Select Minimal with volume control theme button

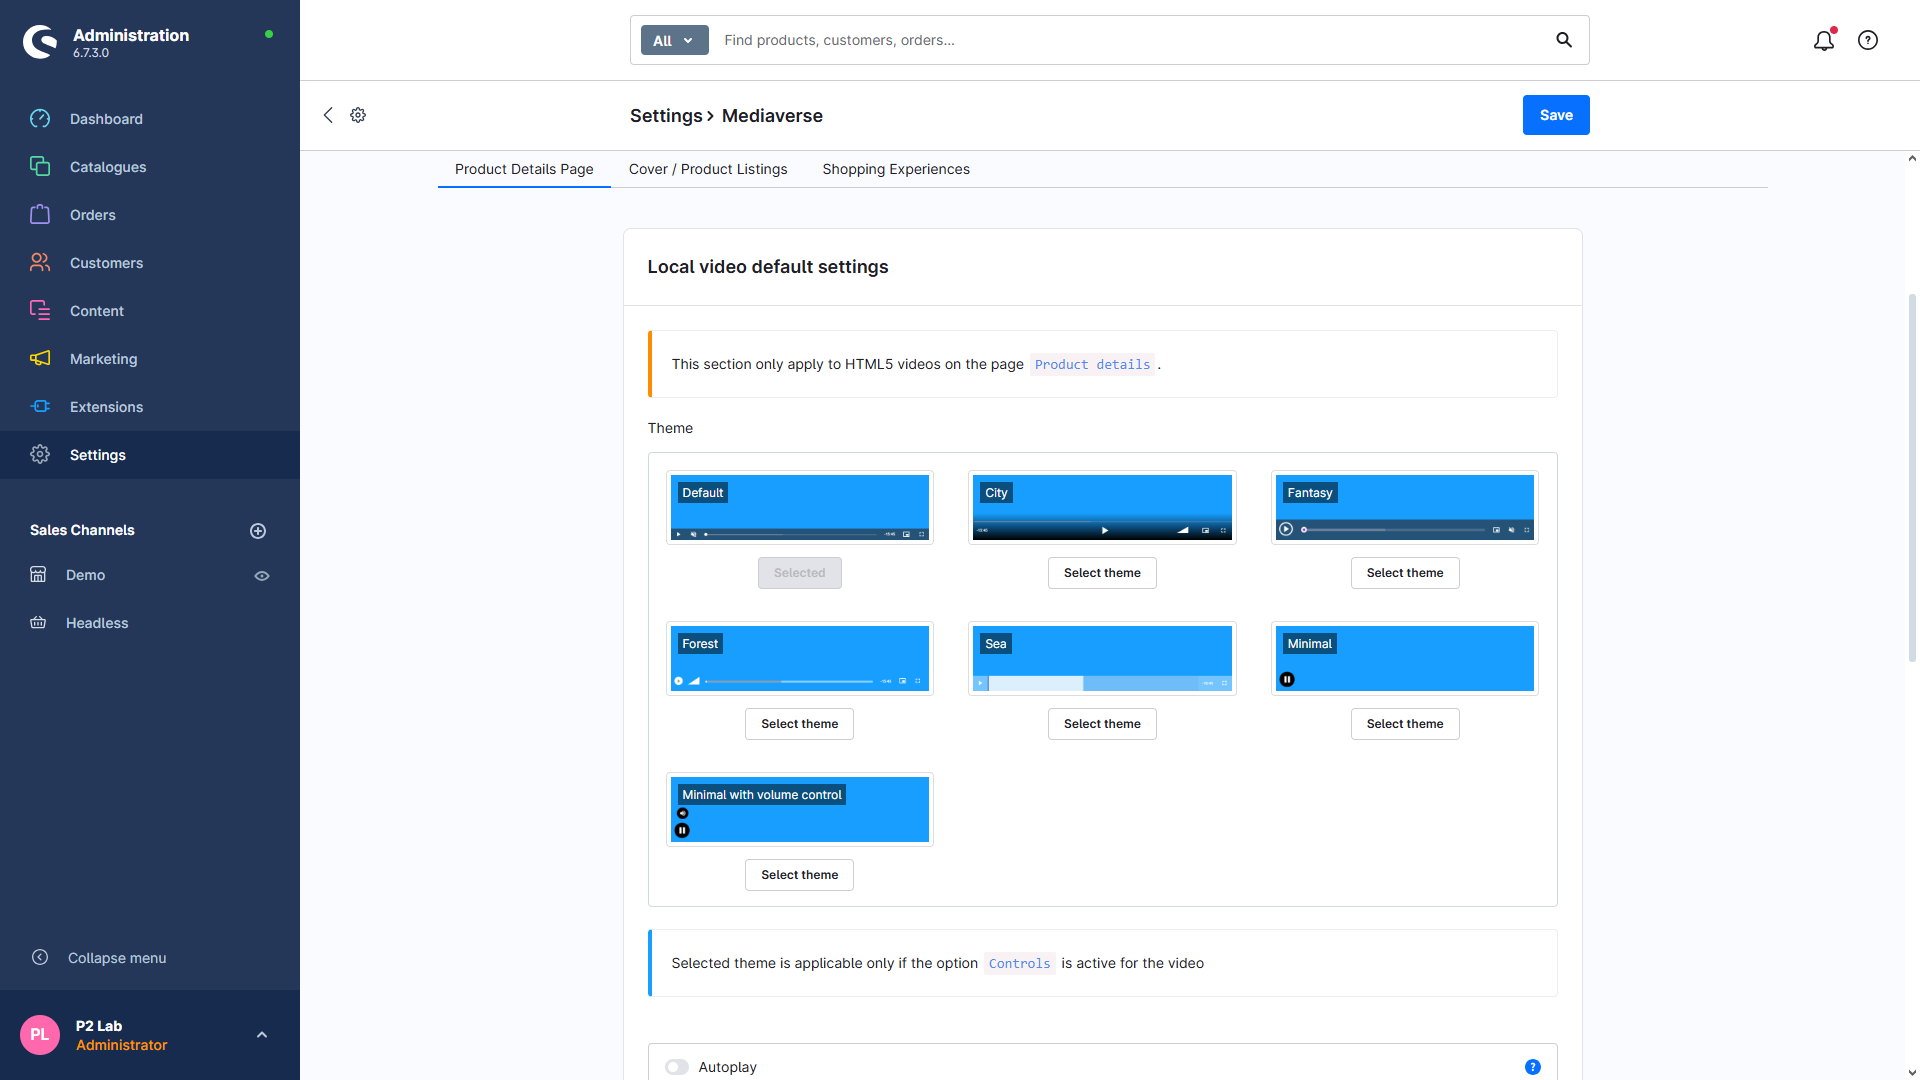(x=799, y=875)
